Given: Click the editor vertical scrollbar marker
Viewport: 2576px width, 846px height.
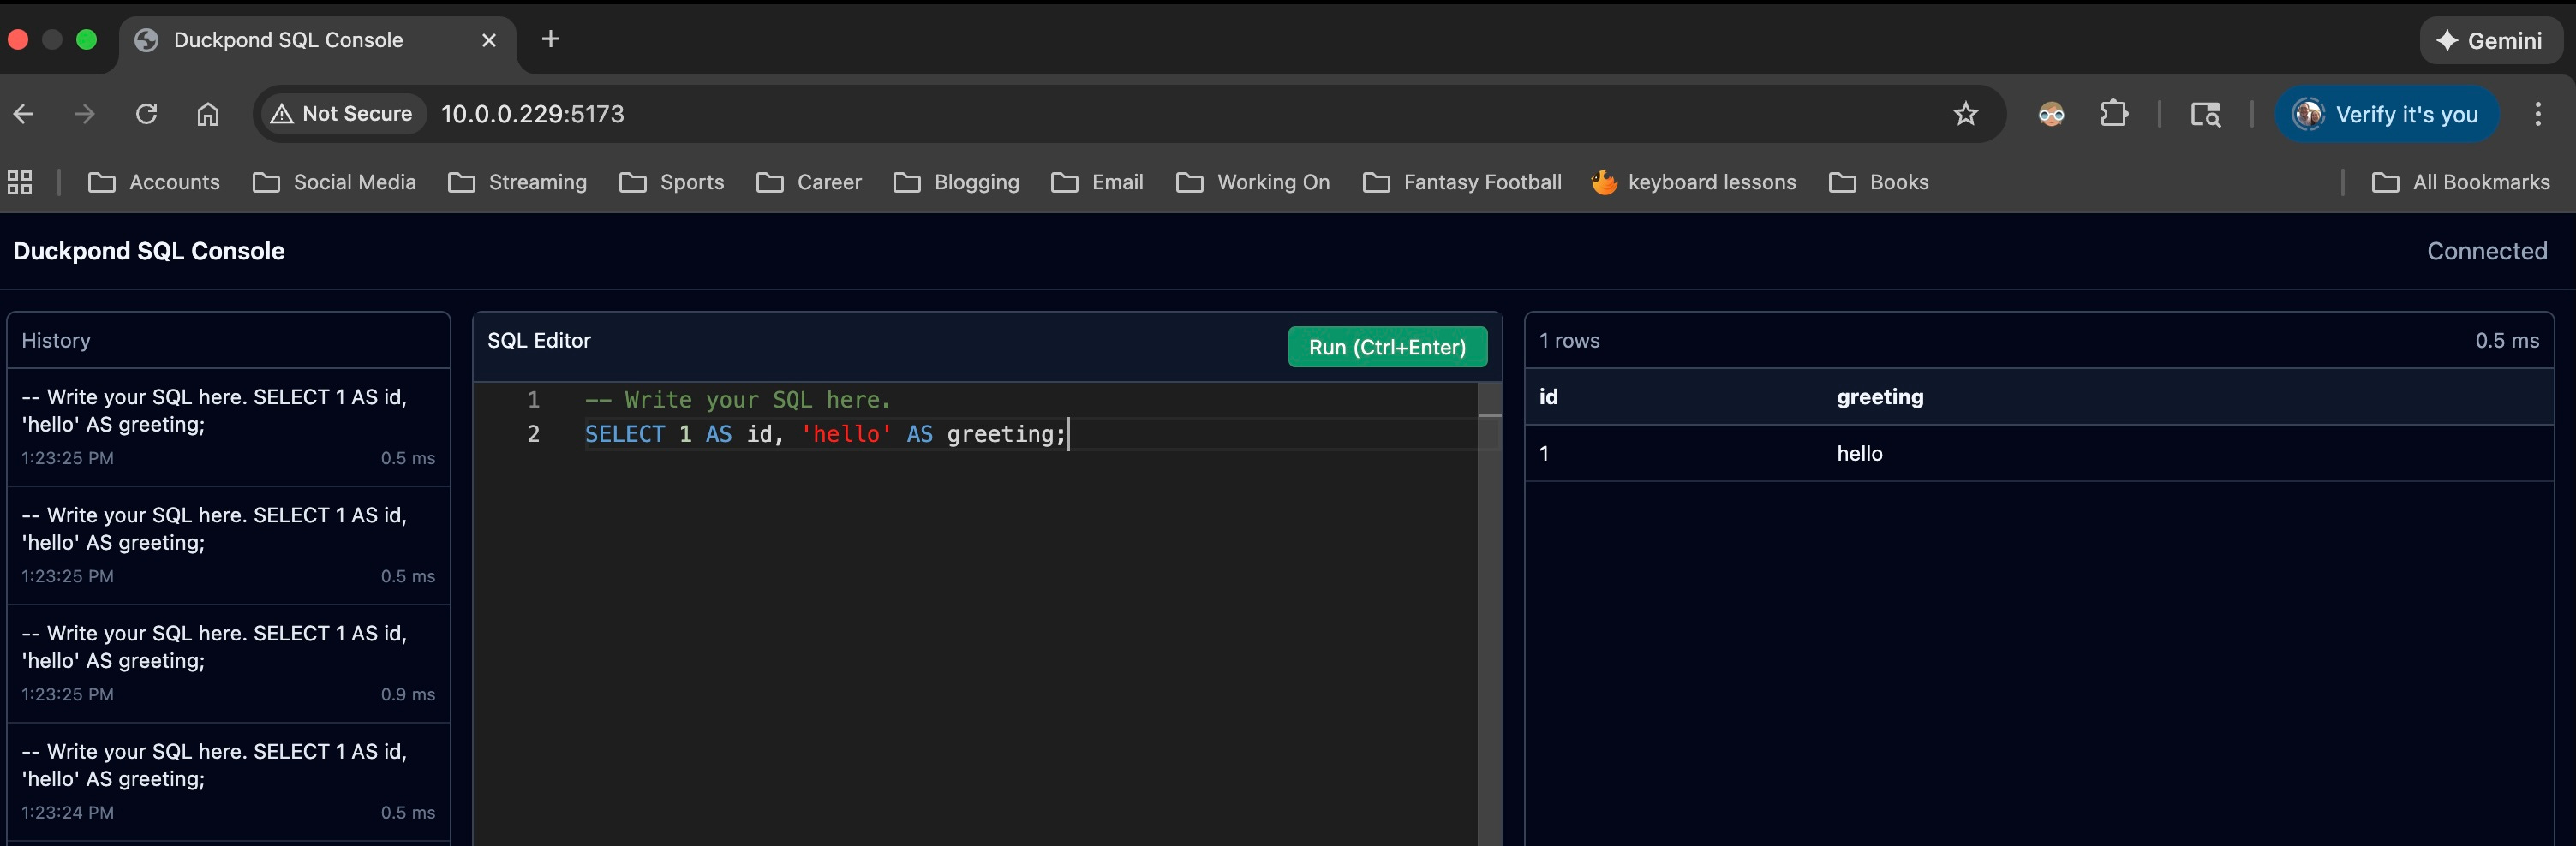Looking at the screenshot, I should tap(1489, 414).
